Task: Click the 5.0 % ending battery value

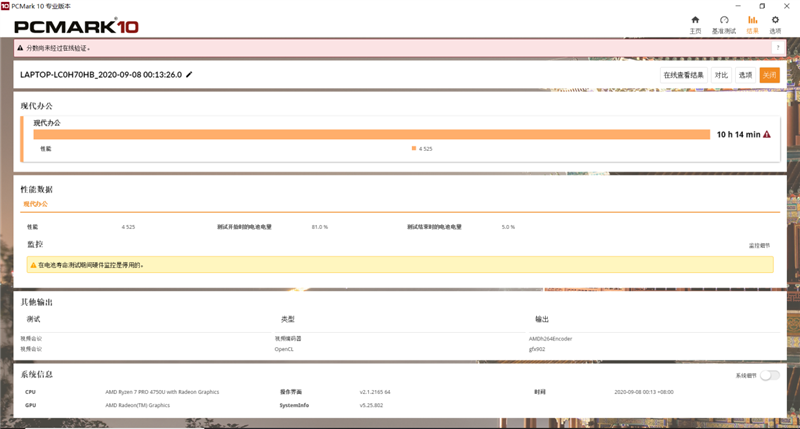Action: point(508,227)
